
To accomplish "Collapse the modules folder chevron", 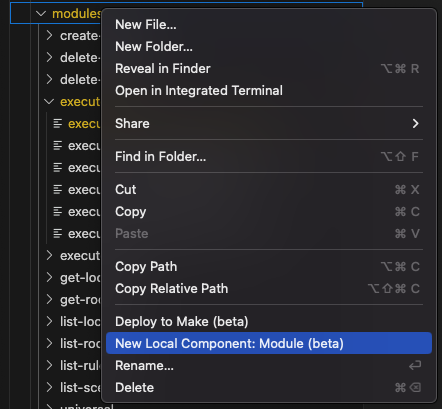I will click(41, 14).
